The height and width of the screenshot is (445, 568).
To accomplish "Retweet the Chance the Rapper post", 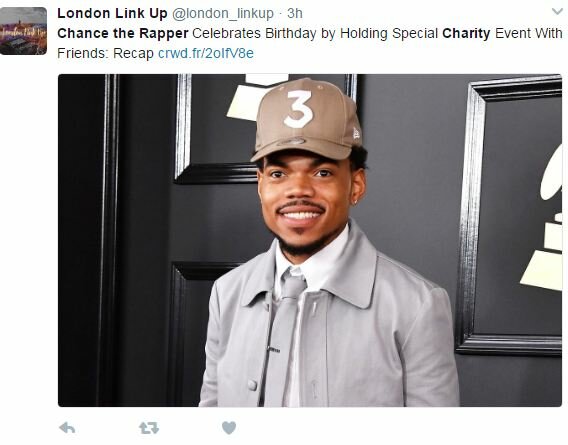I will [149, 428].
